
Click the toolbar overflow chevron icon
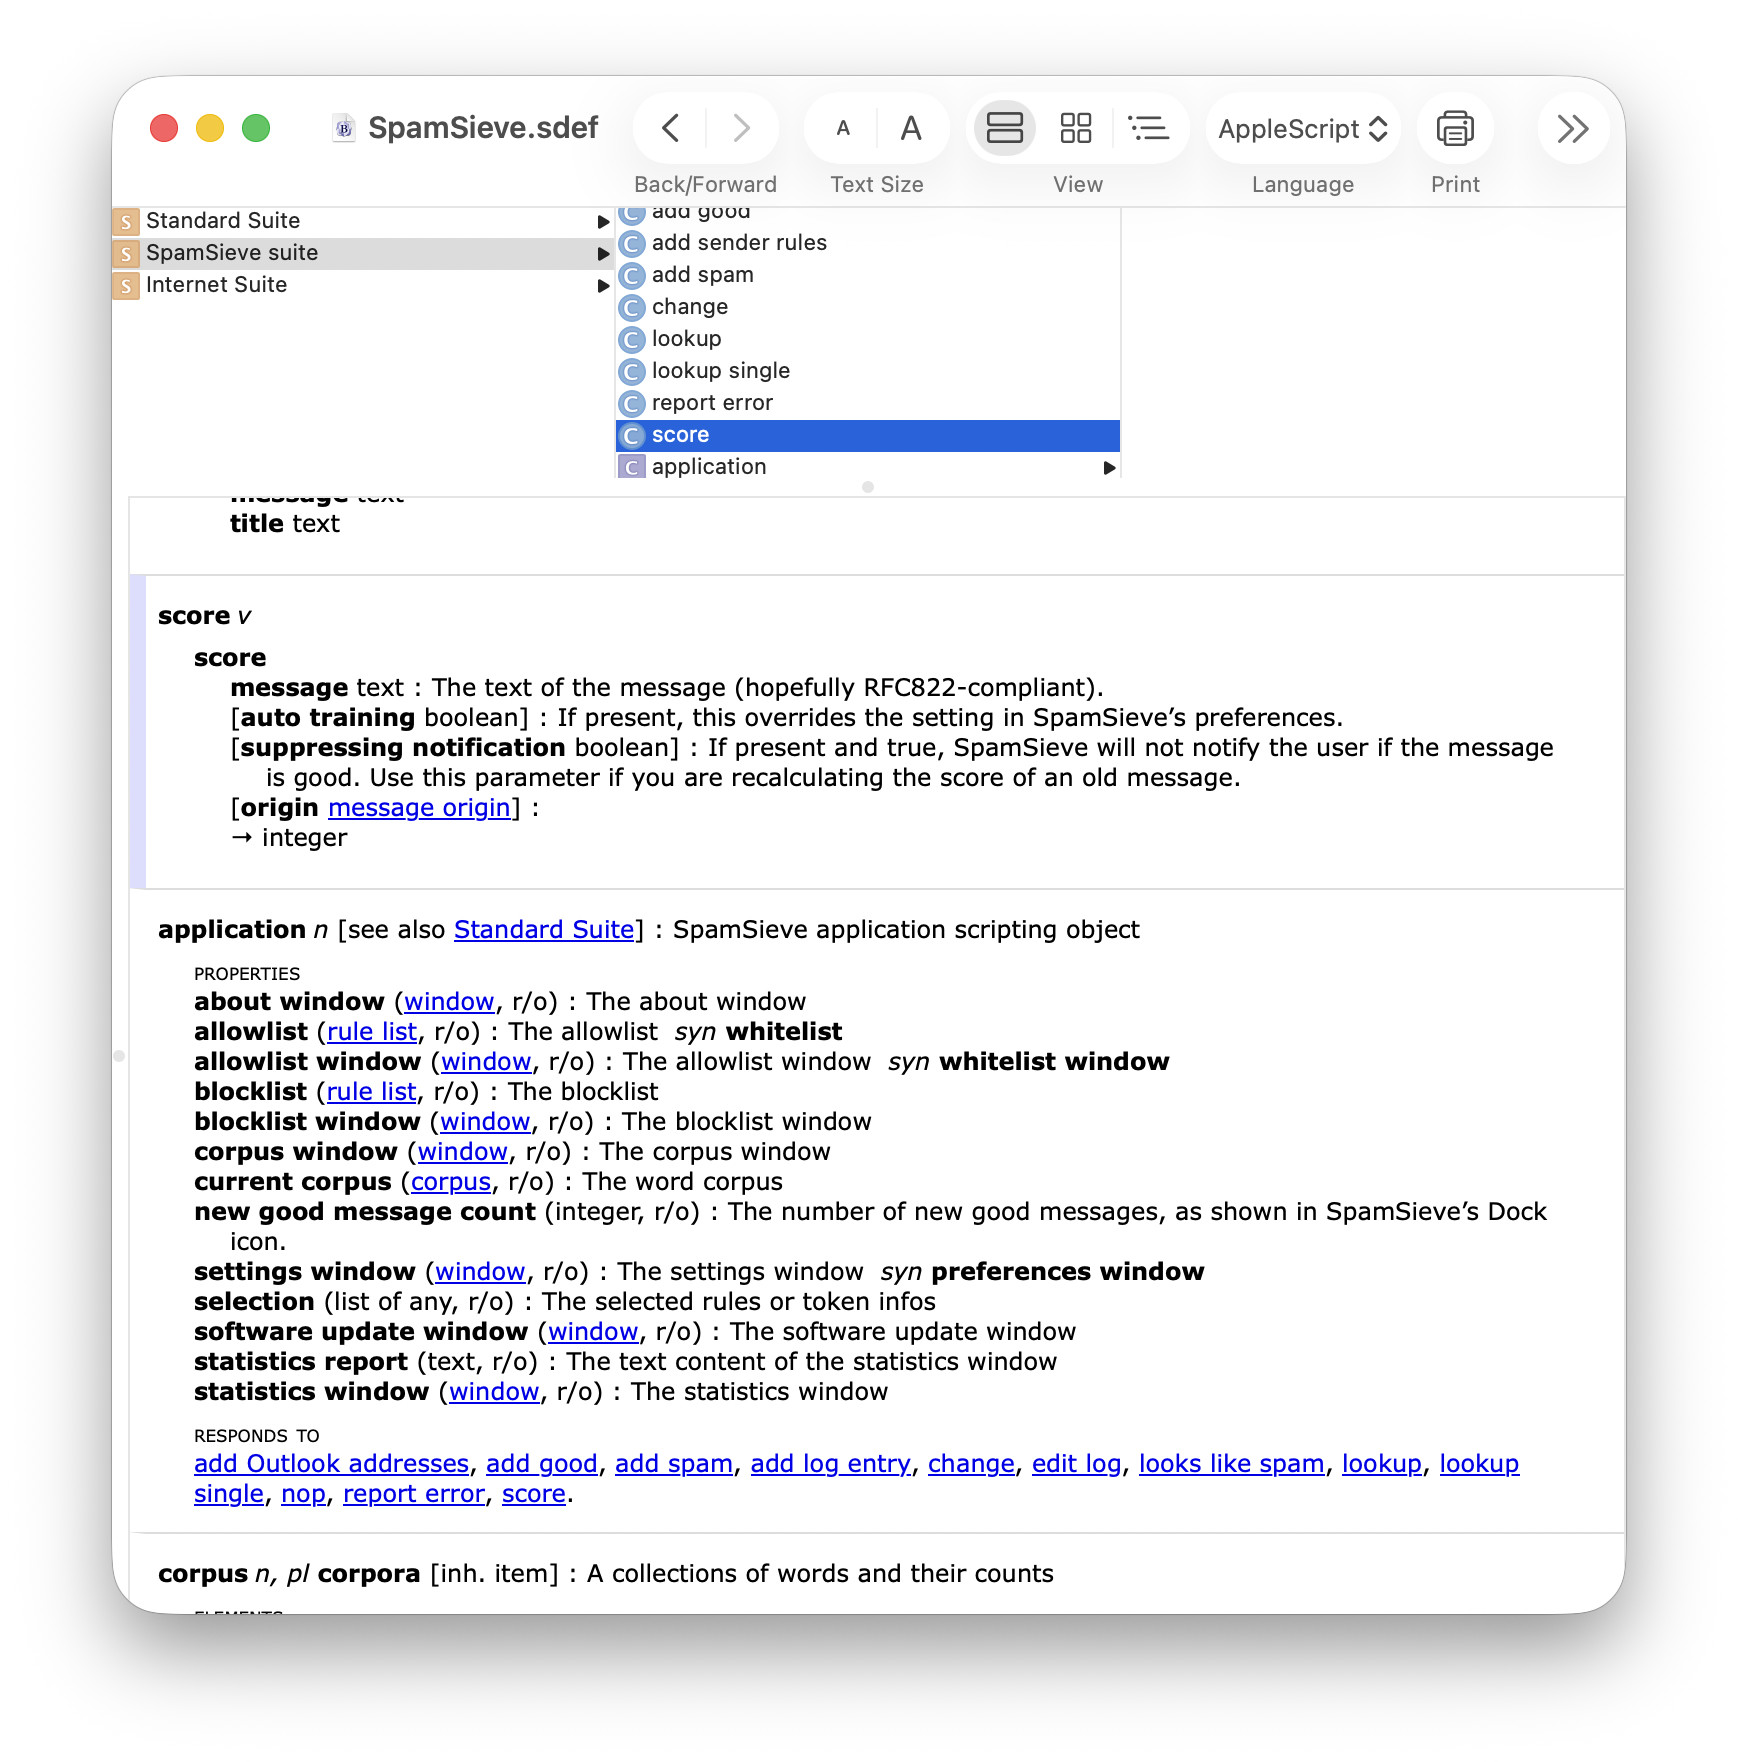click(1572, 128)
